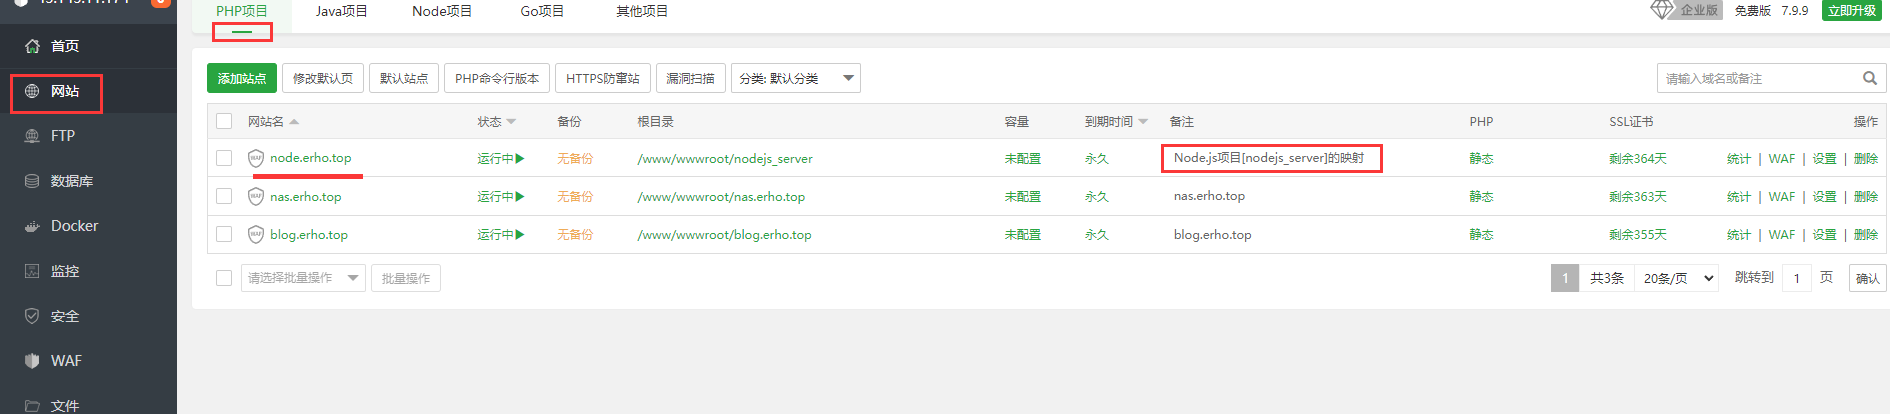Click the Docker whale icon
This screenshot has width=1890, height=414.
(x=32, y=226)
